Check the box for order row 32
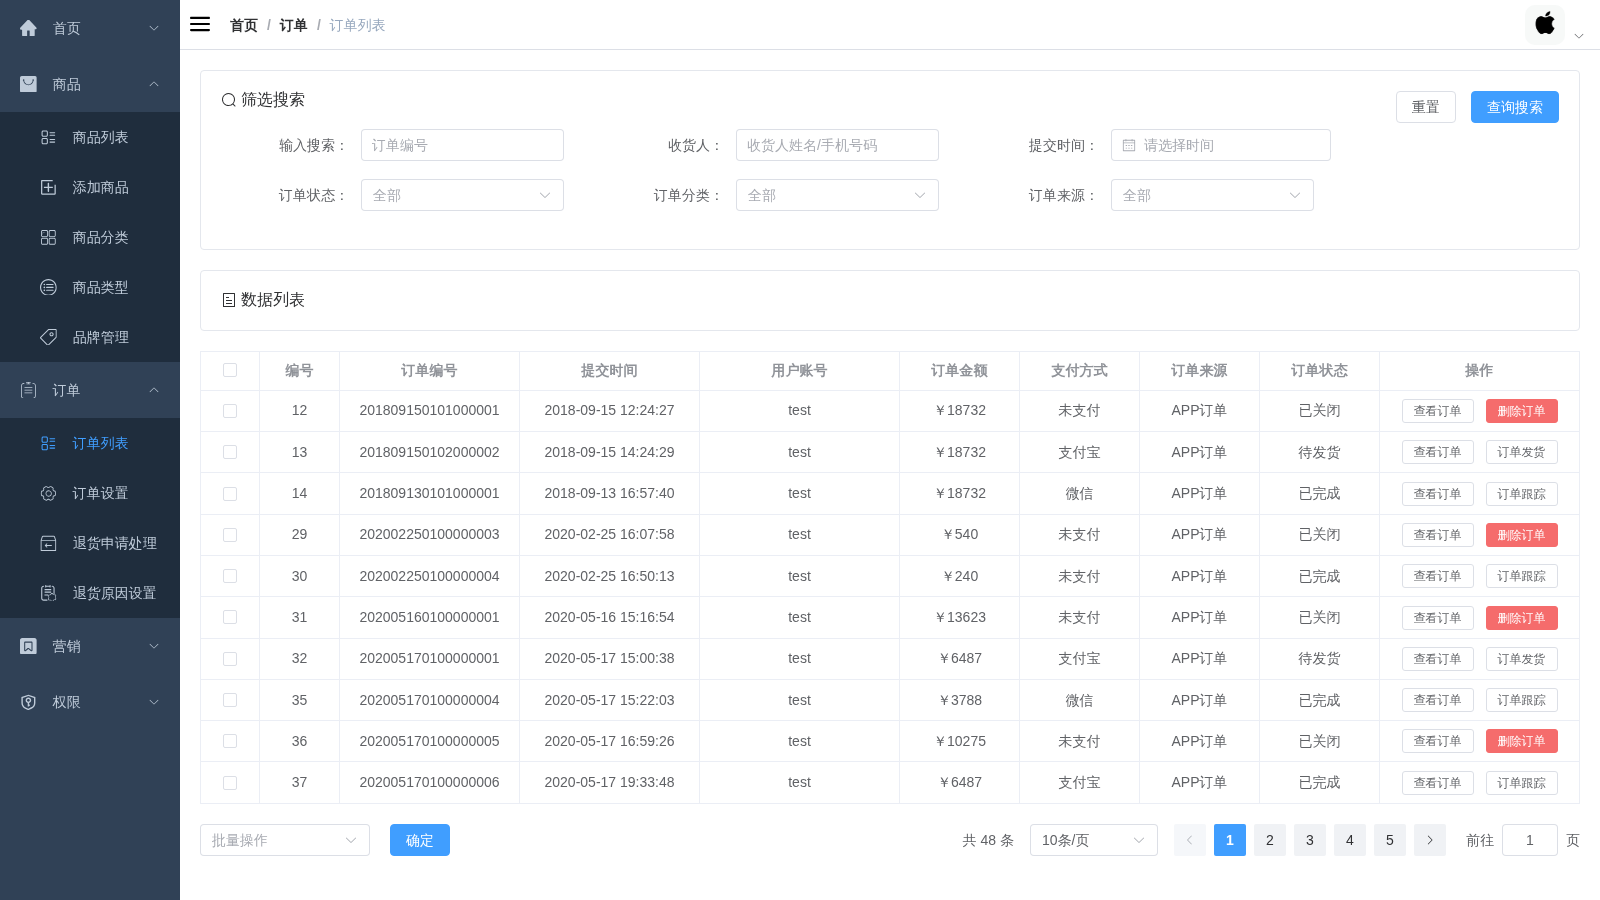Image resolution: width=1600 pixels, height=900 pixels. click(x=230, y=659)
